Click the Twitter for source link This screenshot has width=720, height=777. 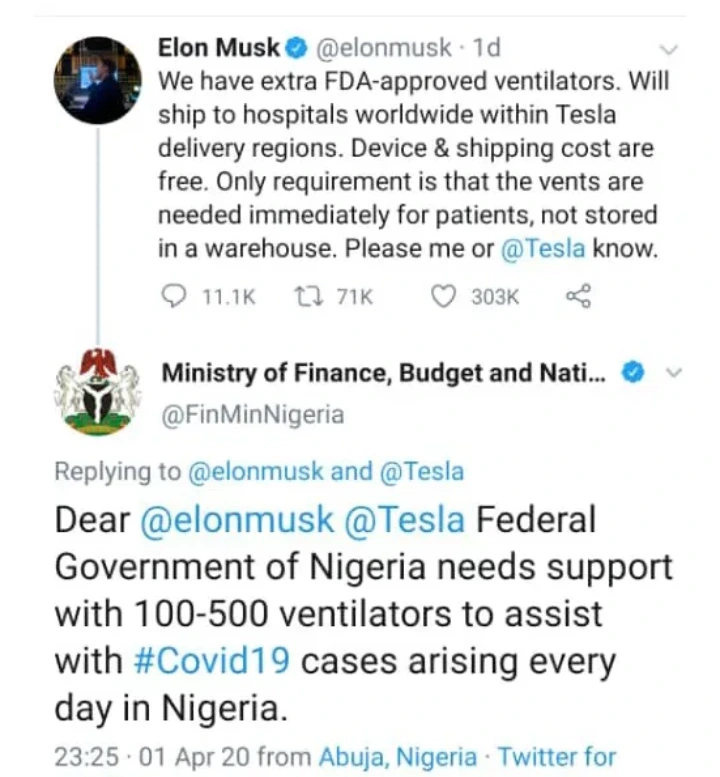click(557, 756)
